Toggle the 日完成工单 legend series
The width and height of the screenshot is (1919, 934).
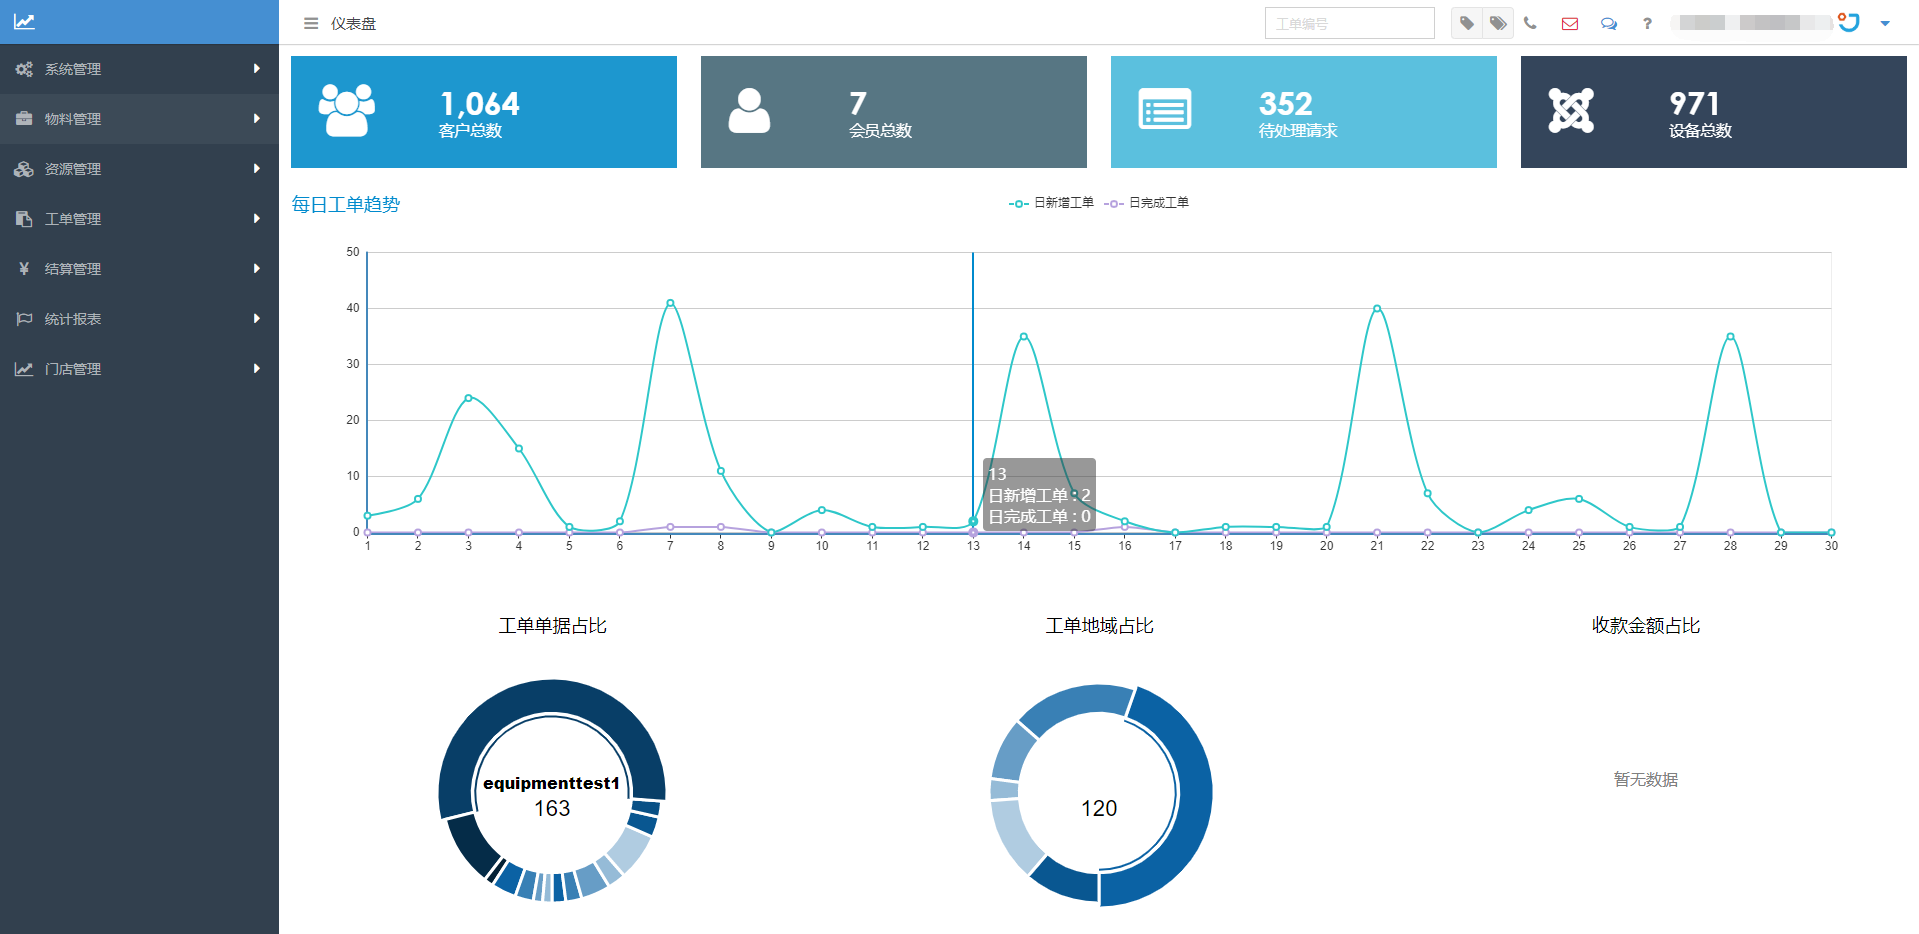[1147, 203]
